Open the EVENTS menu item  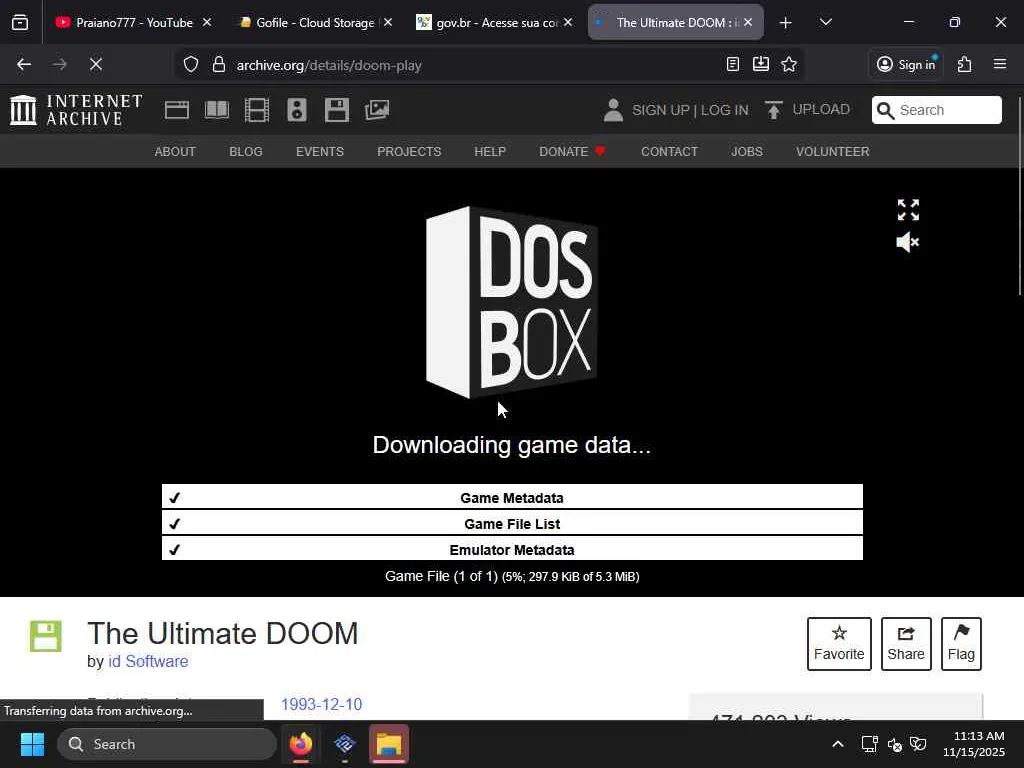tap(319, 152)
